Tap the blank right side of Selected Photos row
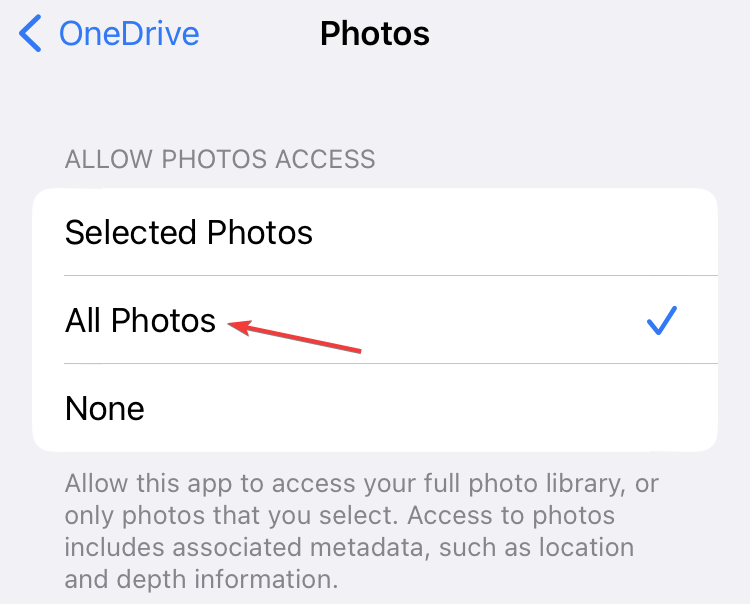Image resolution: width=750 pixels, height=604 pixels. pos(517,232)
